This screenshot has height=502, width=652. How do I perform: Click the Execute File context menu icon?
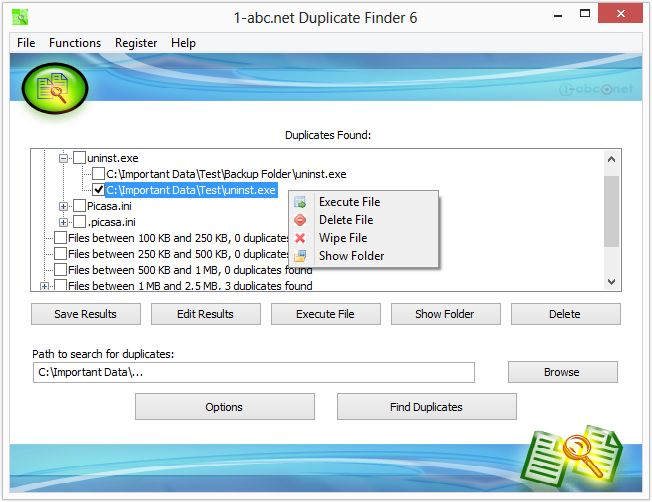[x=300, y=202]
